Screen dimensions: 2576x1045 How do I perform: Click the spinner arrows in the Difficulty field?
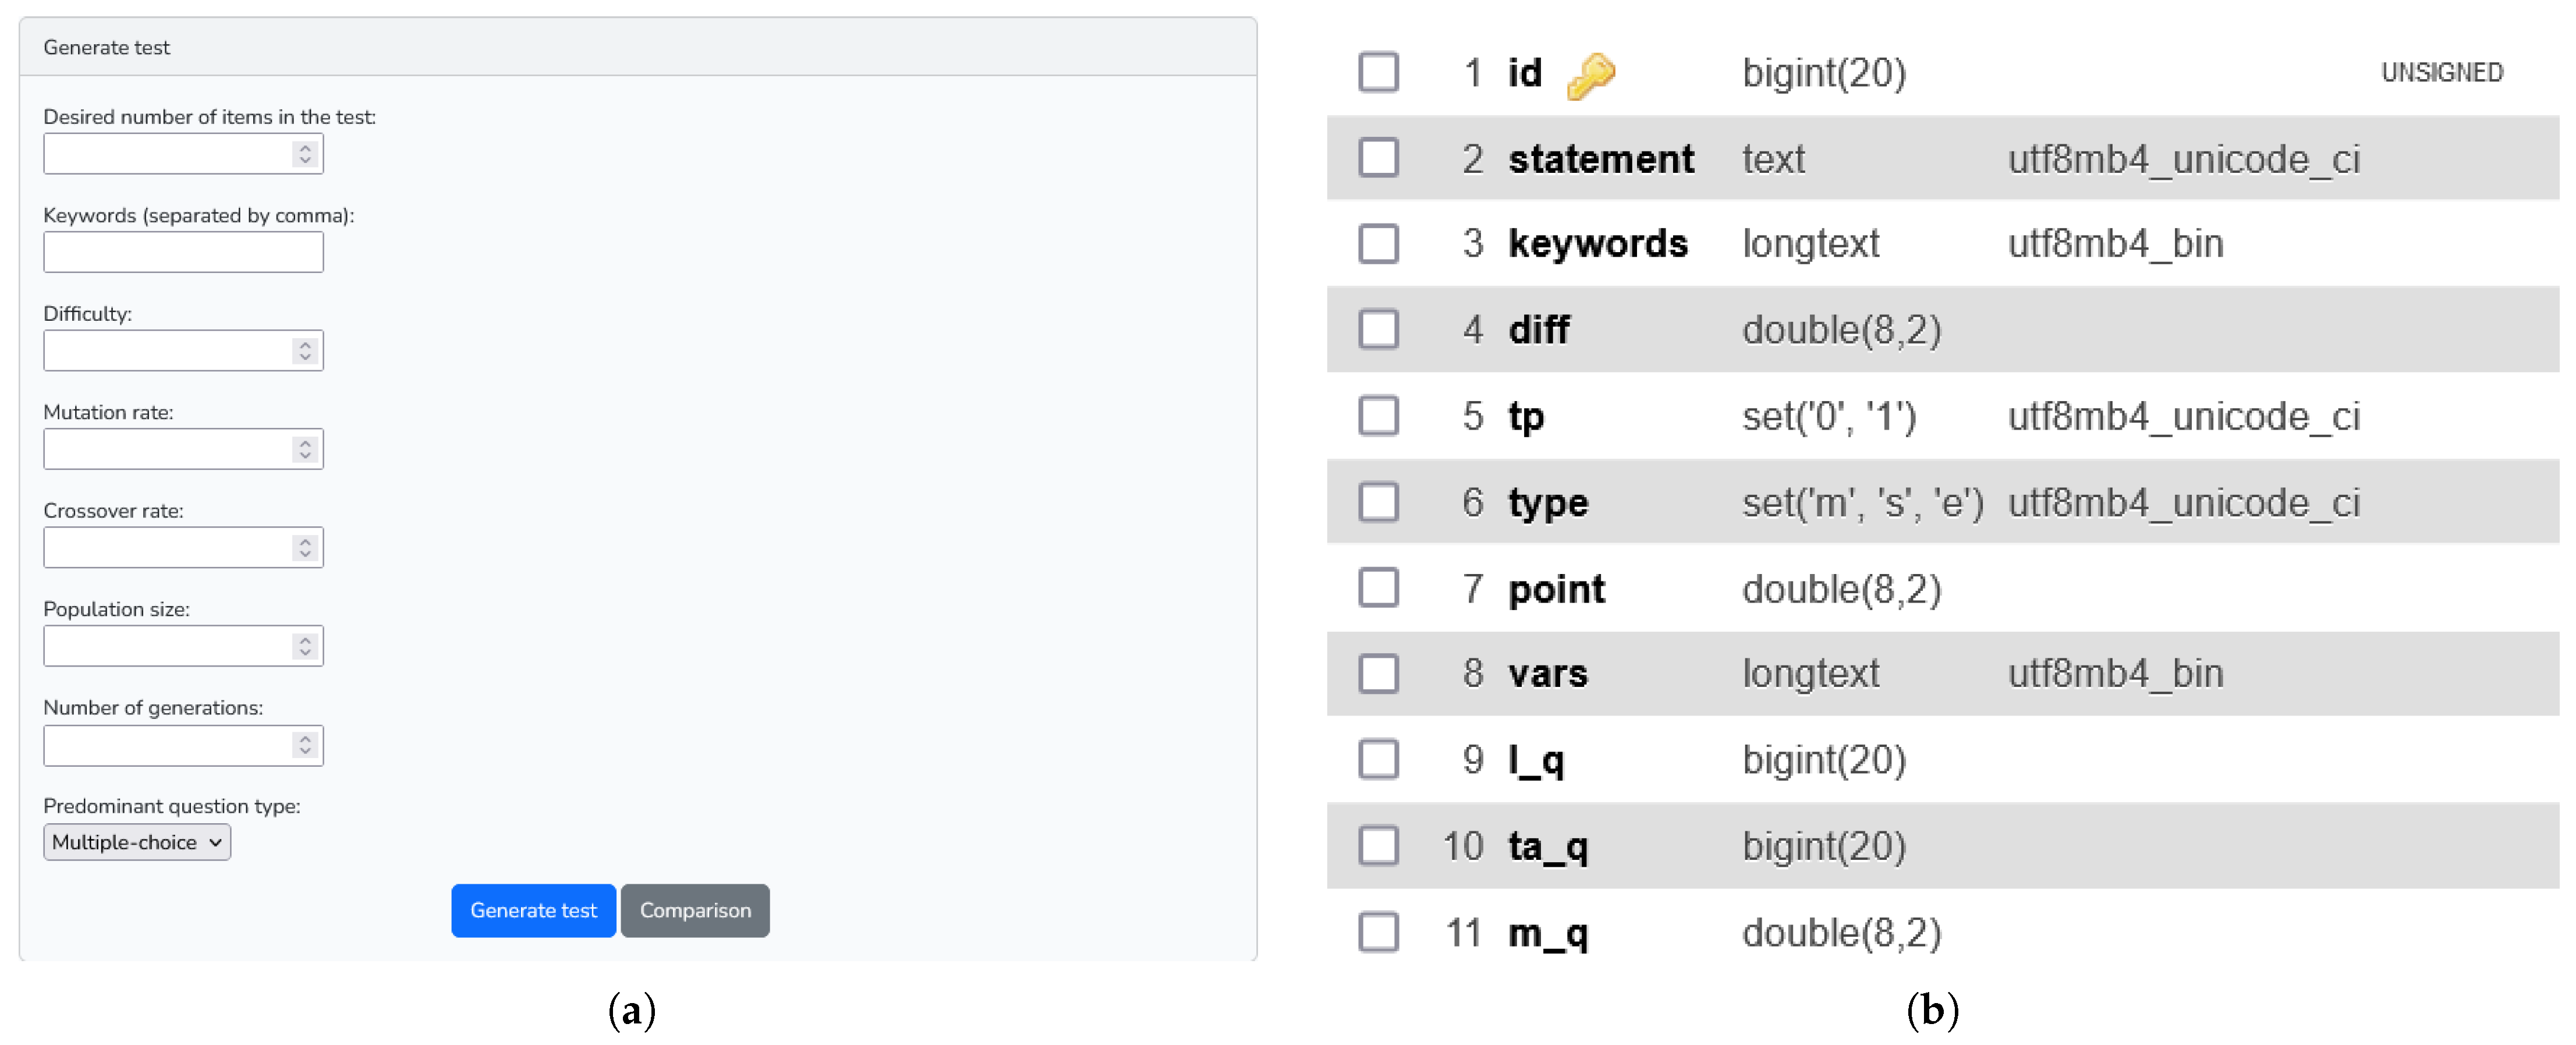(x=305, y=351)
